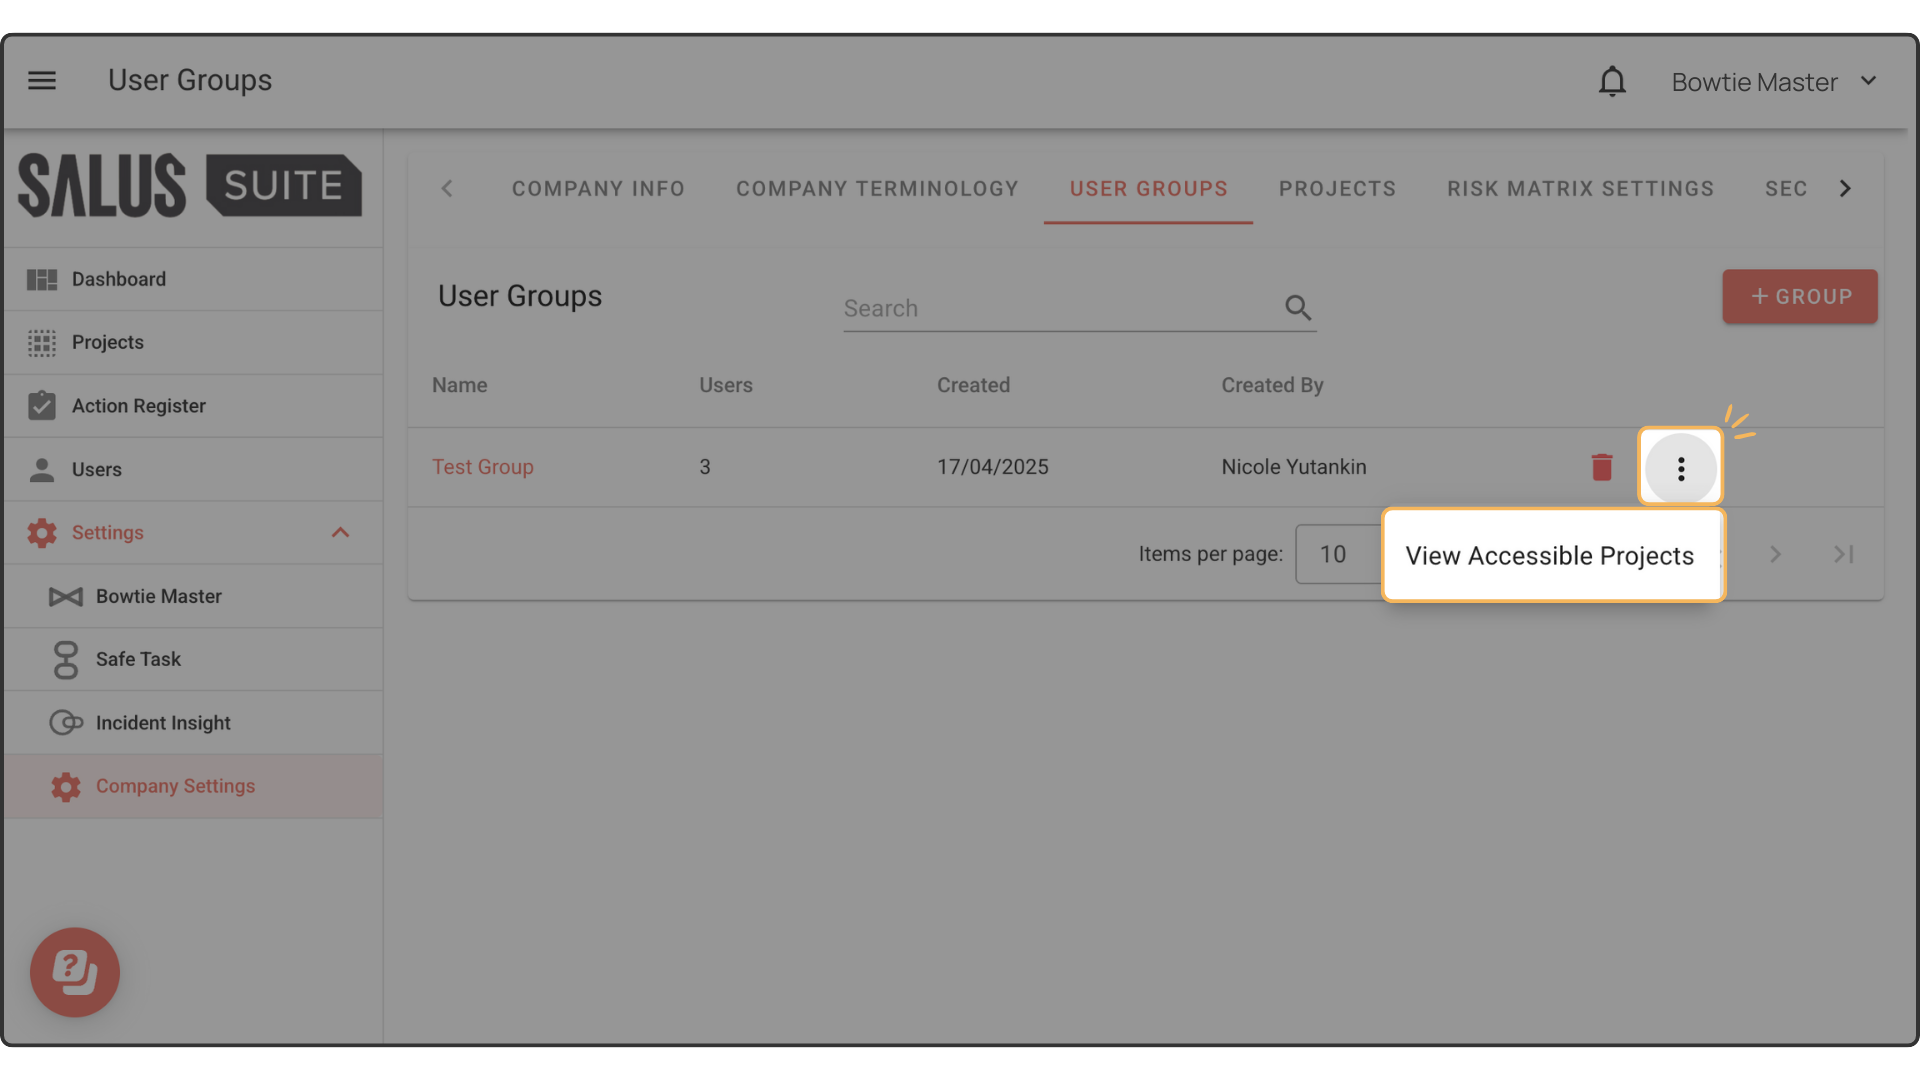Open the Test Group link
This screenshot has height=1080, width=1920.
click(483, 467)
